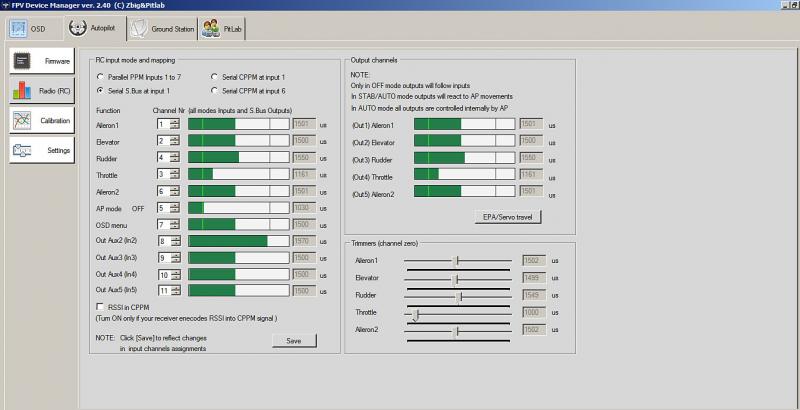800x410 pixels.
Task: Open the Firmware section
Action: pyautogui.click(x=42, y=61)
